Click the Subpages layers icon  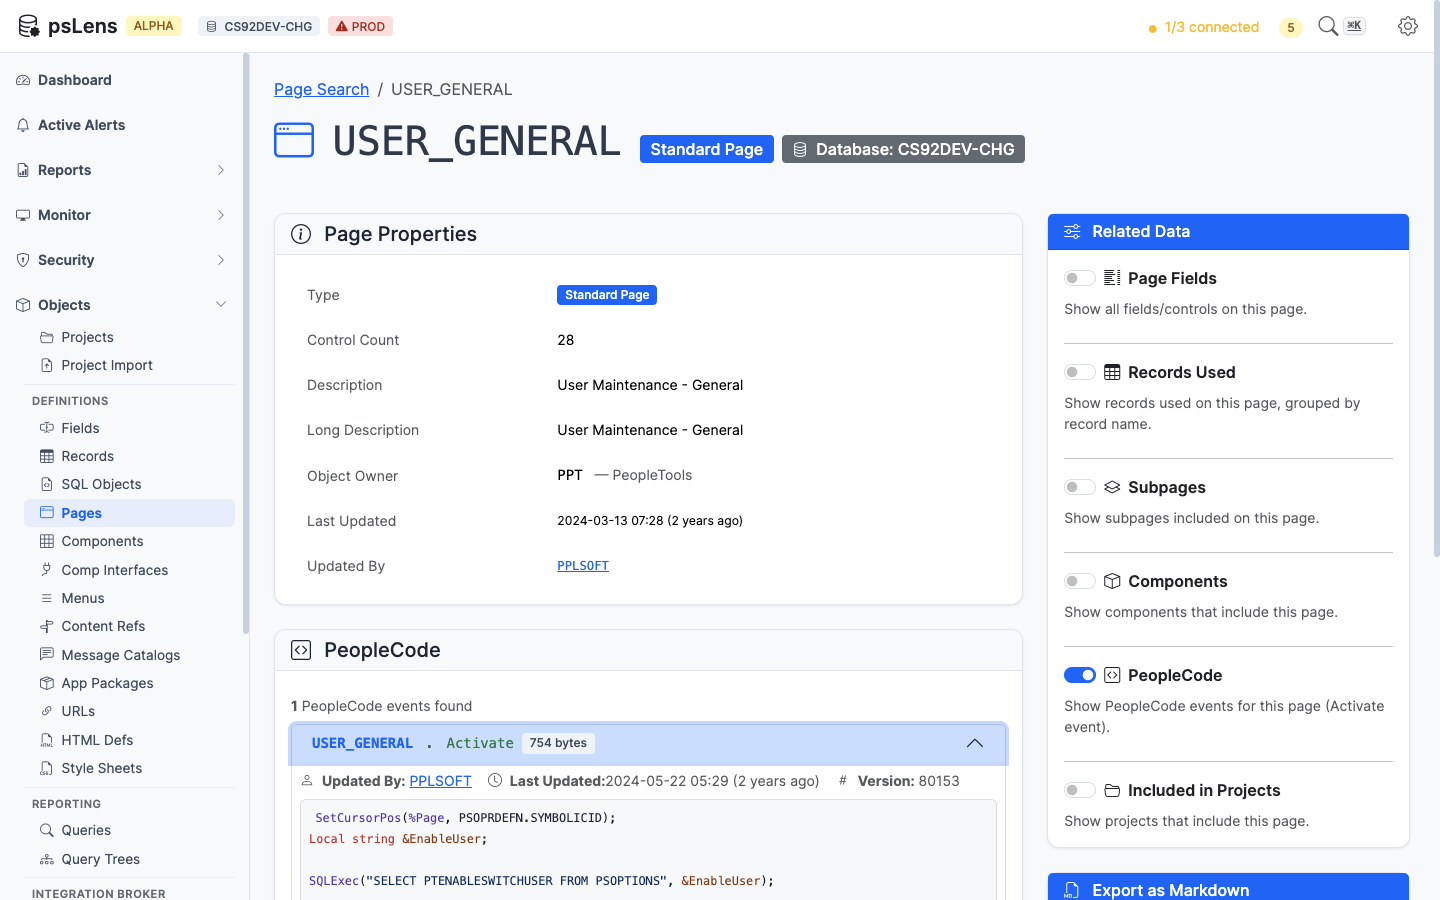coord(1112,487)
